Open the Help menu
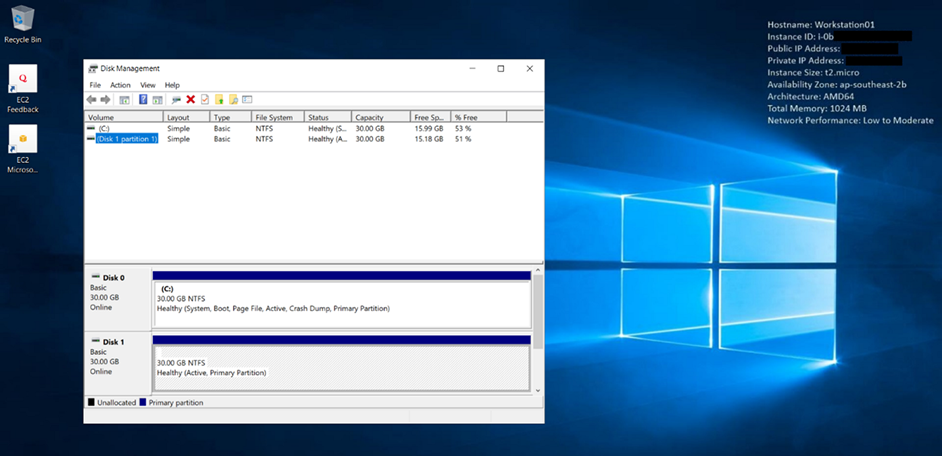 [172, 85]
